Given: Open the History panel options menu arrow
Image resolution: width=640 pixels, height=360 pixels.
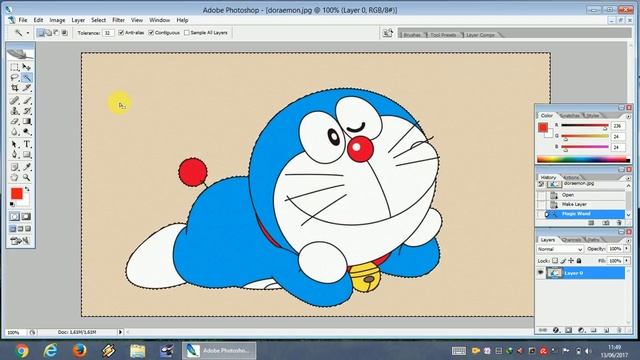Looking at the screenshot, I should (x=628, y=178).
